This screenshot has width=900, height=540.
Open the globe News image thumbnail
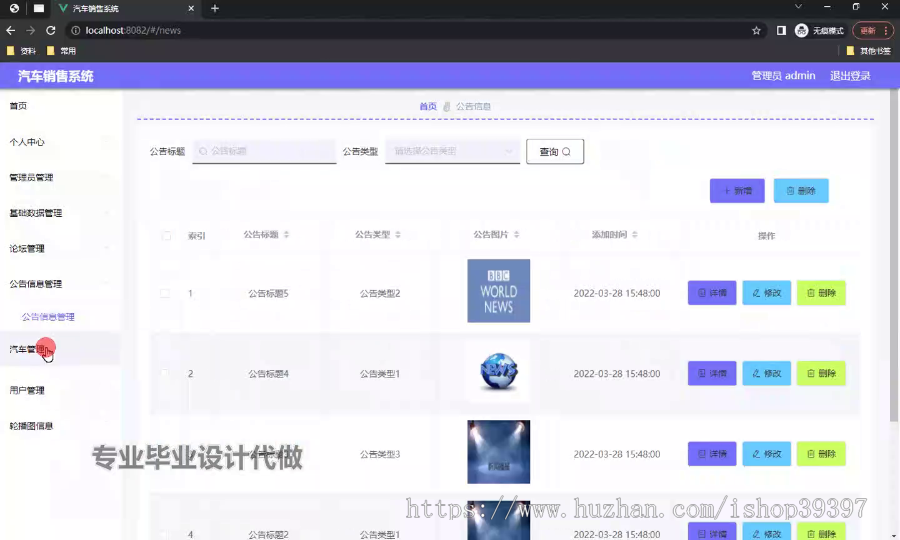[498, 371]
